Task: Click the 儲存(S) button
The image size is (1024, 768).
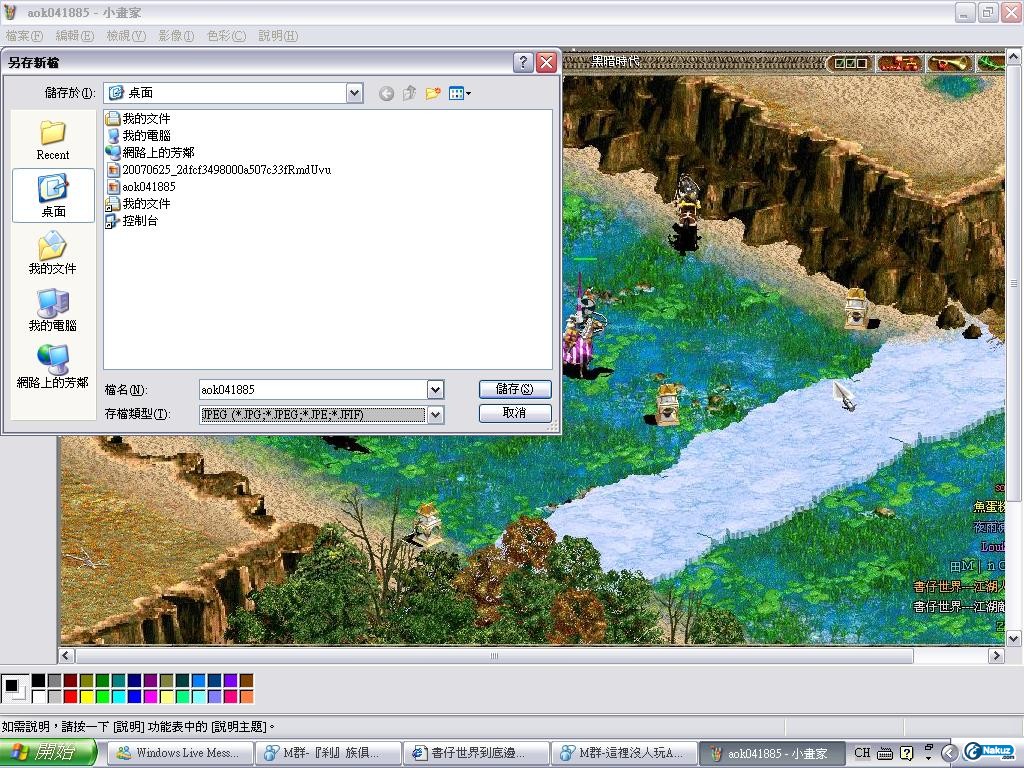Action: (x=515, y=389)
